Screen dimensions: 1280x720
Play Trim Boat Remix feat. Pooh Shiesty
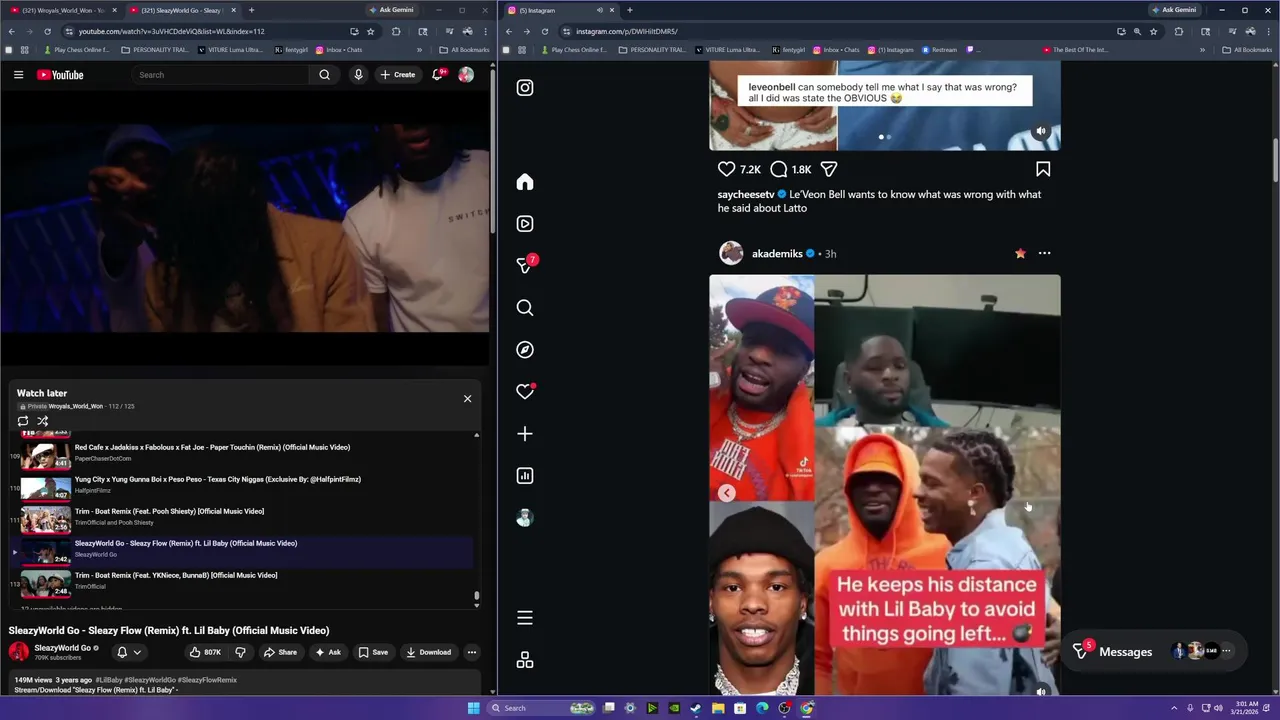coord(241,518)
